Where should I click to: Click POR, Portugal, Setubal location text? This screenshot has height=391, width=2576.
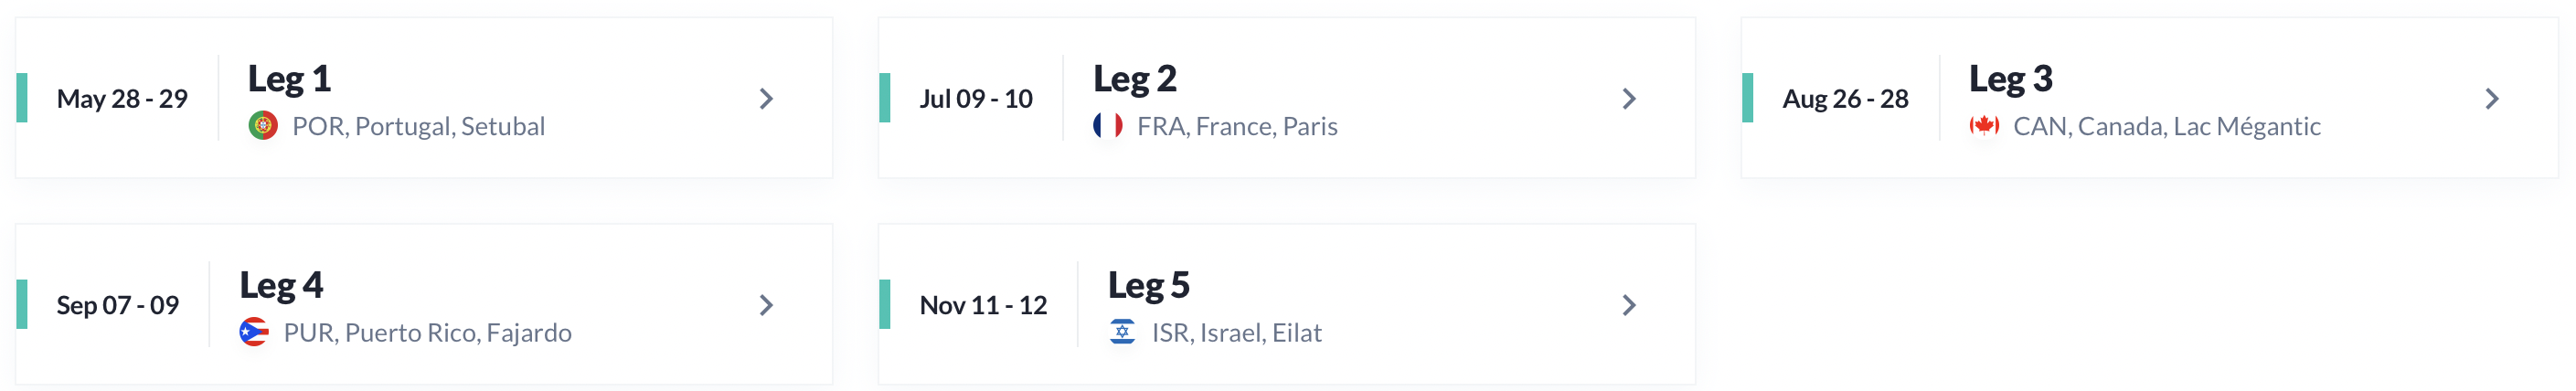coord(418,127)
